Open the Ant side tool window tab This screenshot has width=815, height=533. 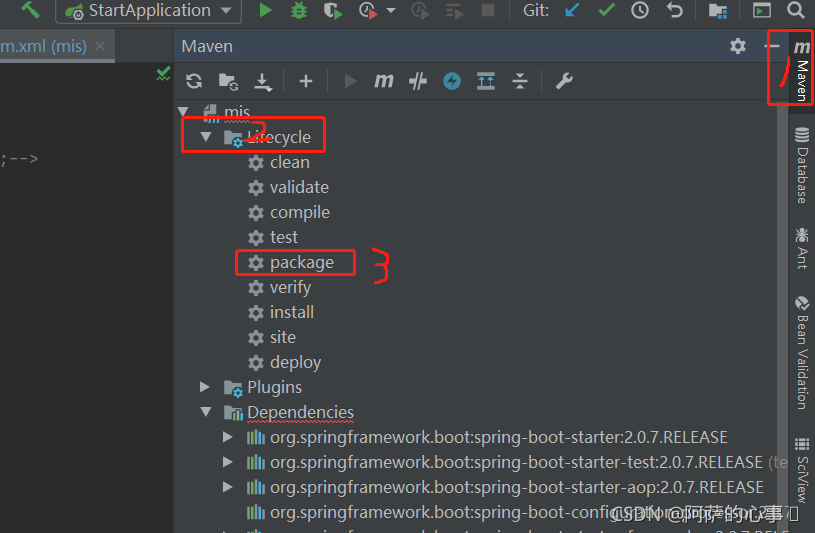(x=802, y=248)
